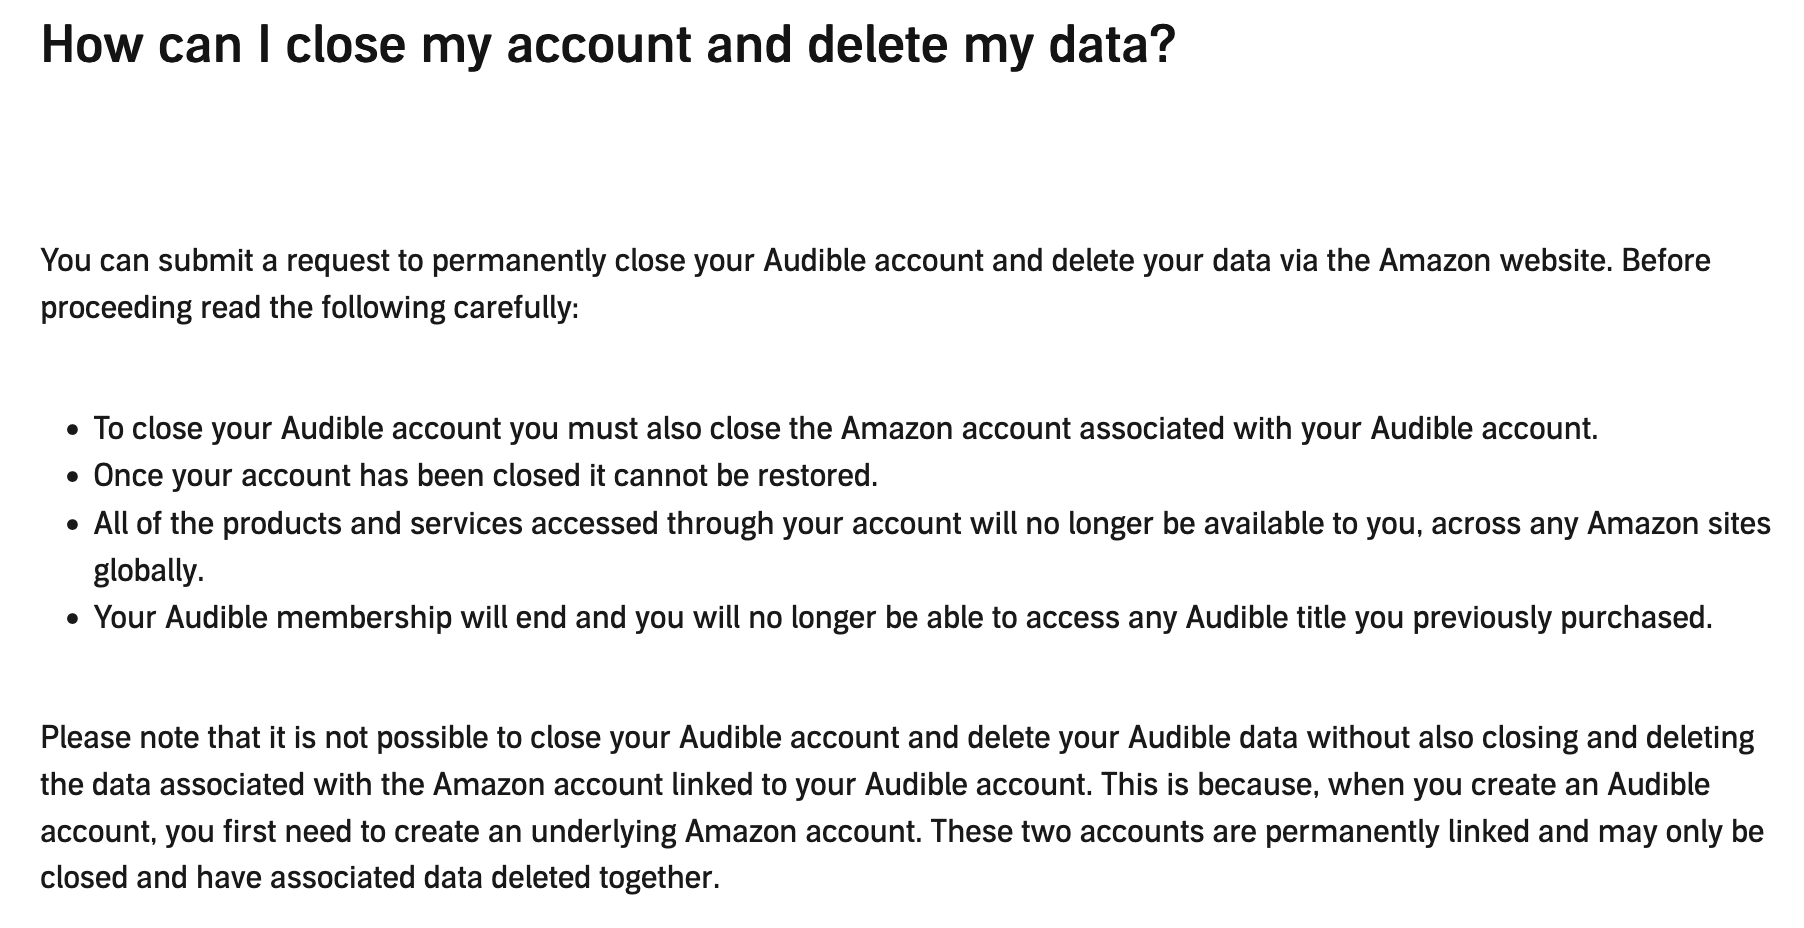
Task: Click the bullet dot before 'Your Audible membership'
Action: click(x=72, y=619)
